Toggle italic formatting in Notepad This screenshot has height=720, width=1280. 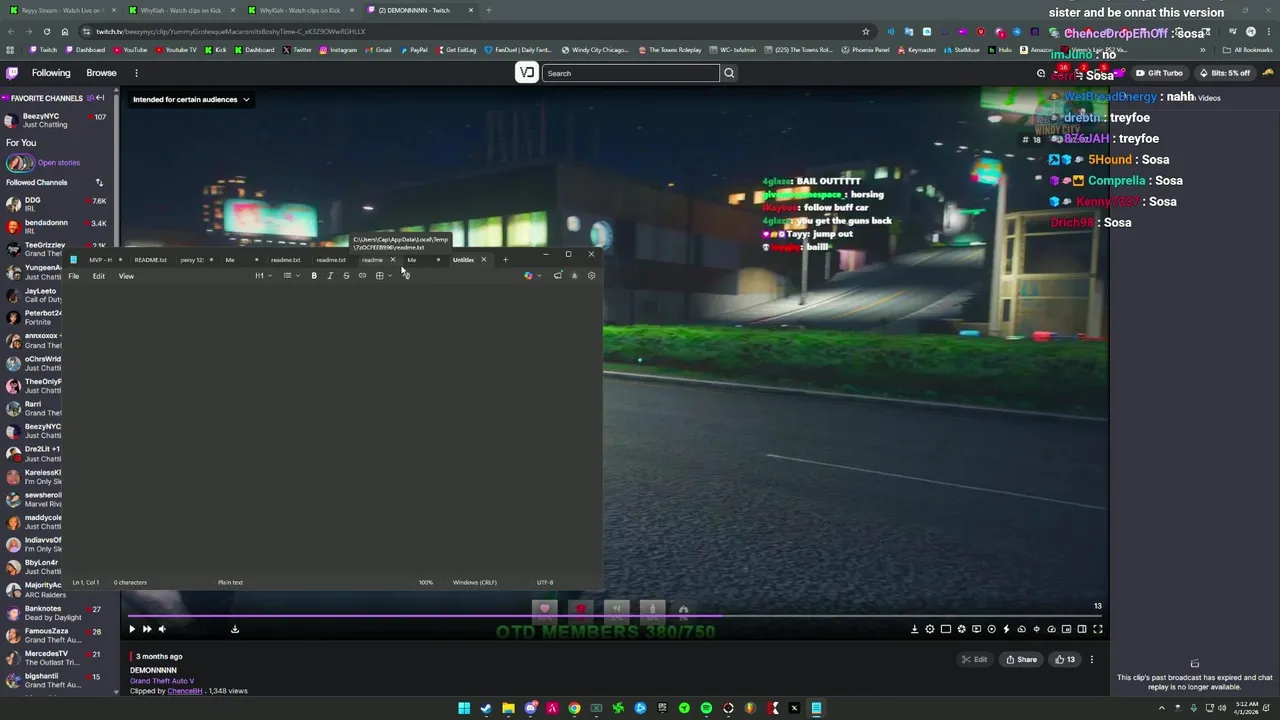point(330,276)
